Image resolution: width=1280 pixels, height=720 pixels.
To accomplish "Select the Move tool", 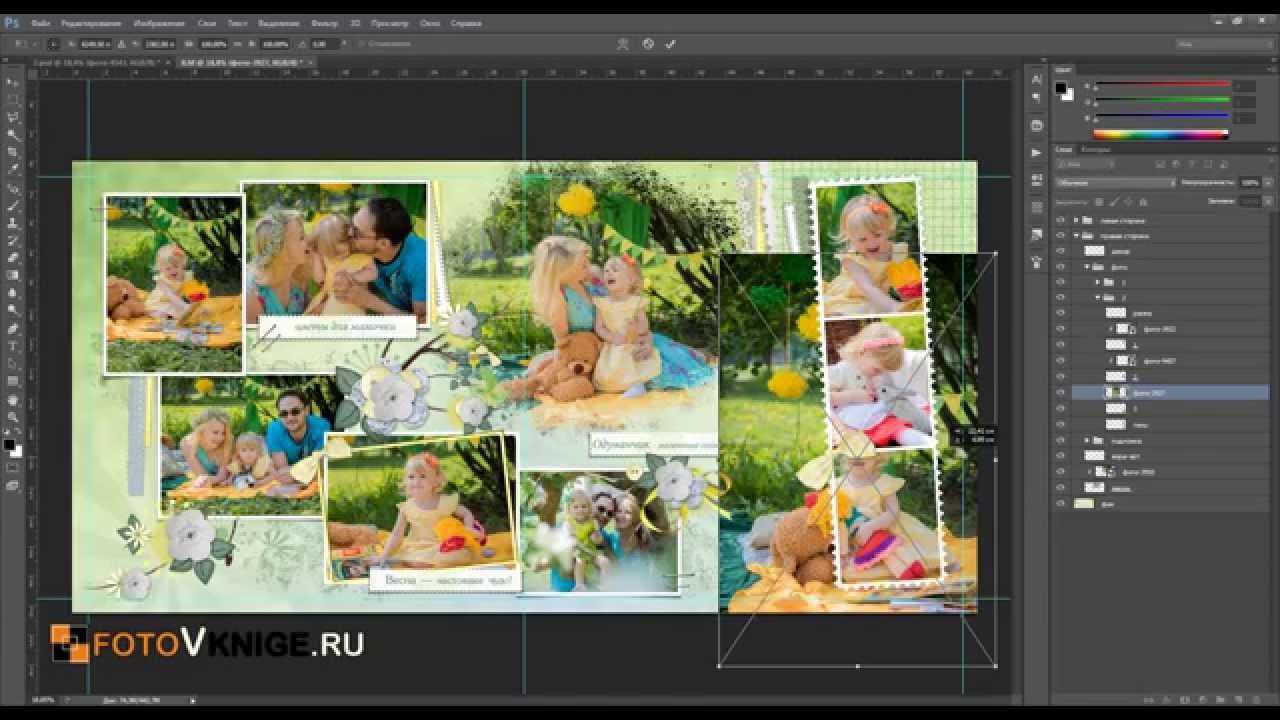I will tap(13, 82).
